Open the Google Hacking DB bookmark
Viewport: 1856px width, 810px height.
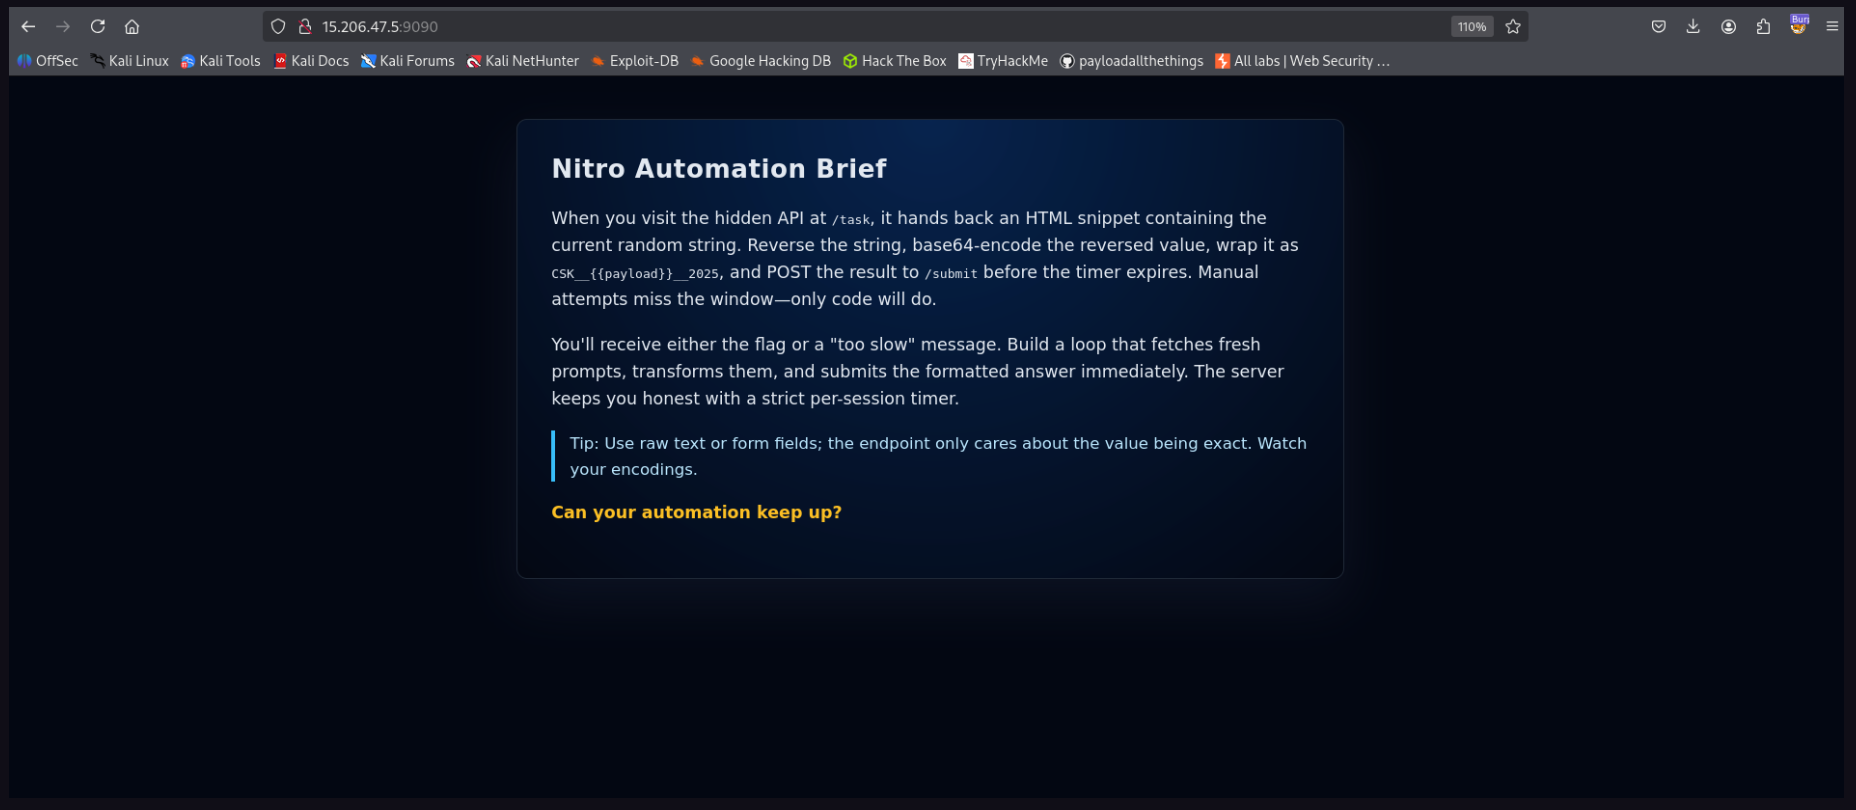[760, 61]
